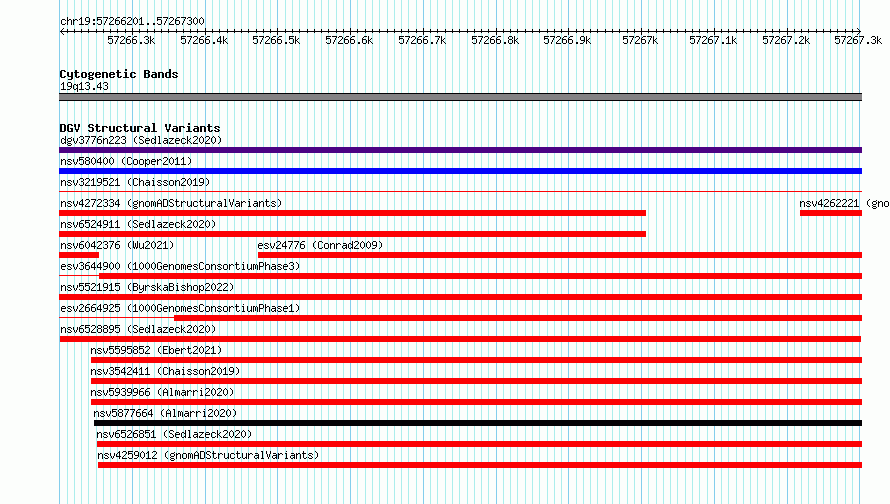Open nsv6528895 (Sedlazeck2020) label
Viewport: 890px width, 504px height.
[x=138, y=329]
